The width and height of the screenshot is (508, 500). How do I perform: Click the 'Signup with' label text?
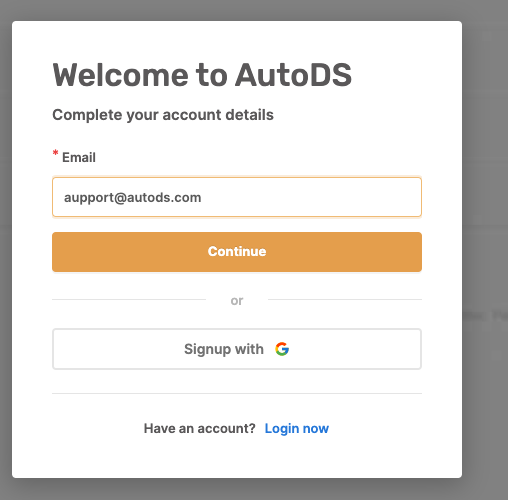coord(224,349)
